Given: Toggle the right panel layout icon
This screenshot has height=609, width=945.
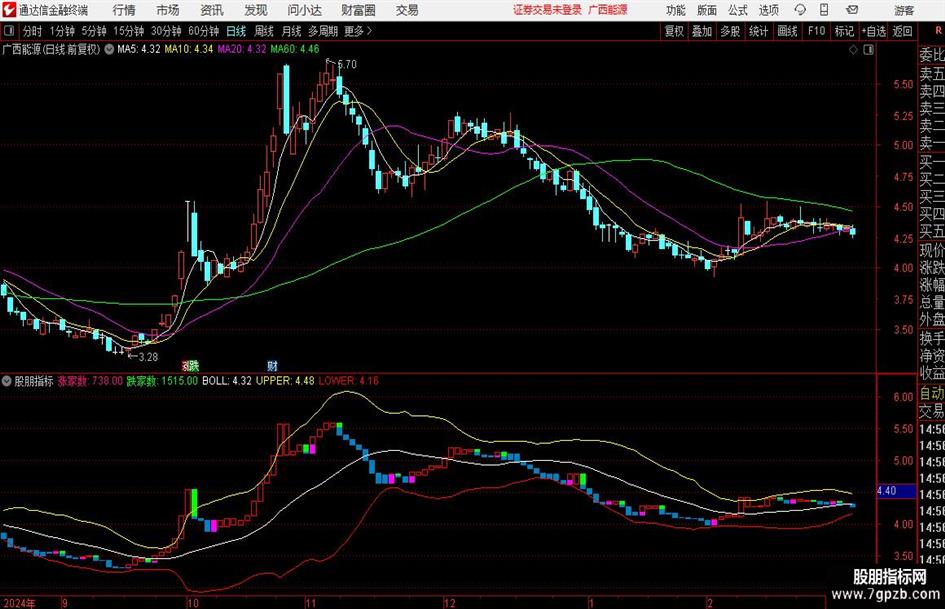Looking at the screenshot, I should pyautogui.click(x=868, y=50).
